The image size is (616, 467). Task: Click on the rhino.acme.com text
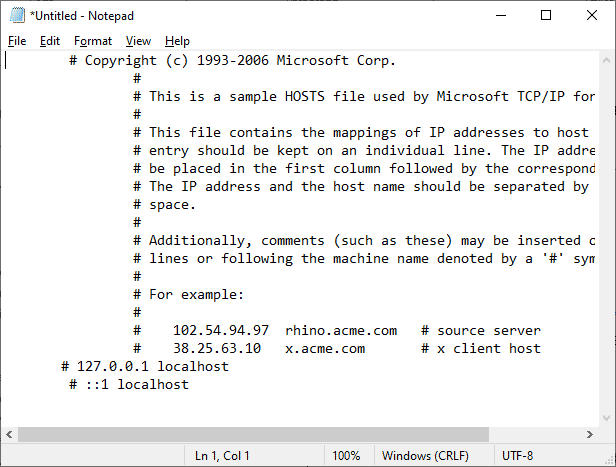341,330
